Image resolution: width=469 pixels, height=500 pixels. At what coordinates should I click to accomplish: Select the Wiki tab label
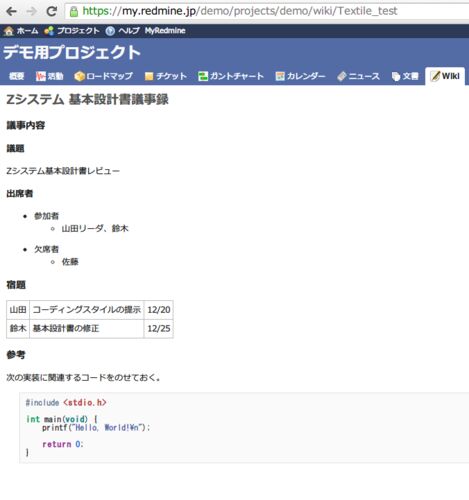click(x=451, y=76)
